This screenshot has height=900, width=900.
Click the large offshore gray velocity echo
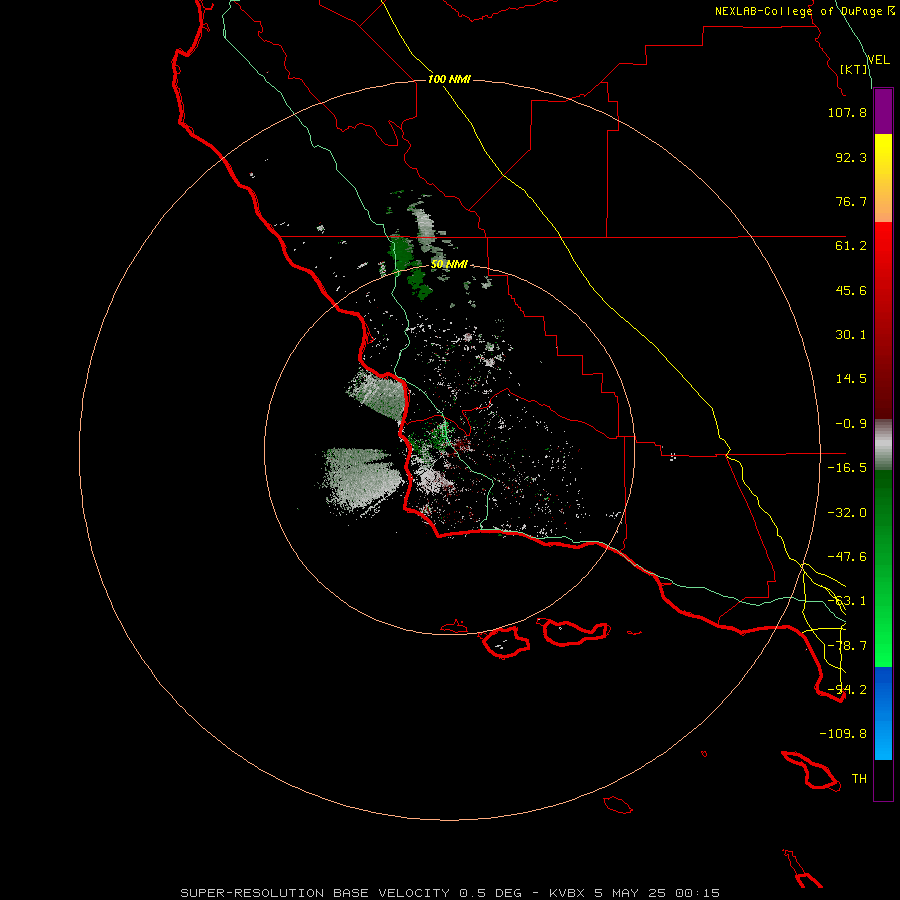pyautogui.click(x=360, y=480)
